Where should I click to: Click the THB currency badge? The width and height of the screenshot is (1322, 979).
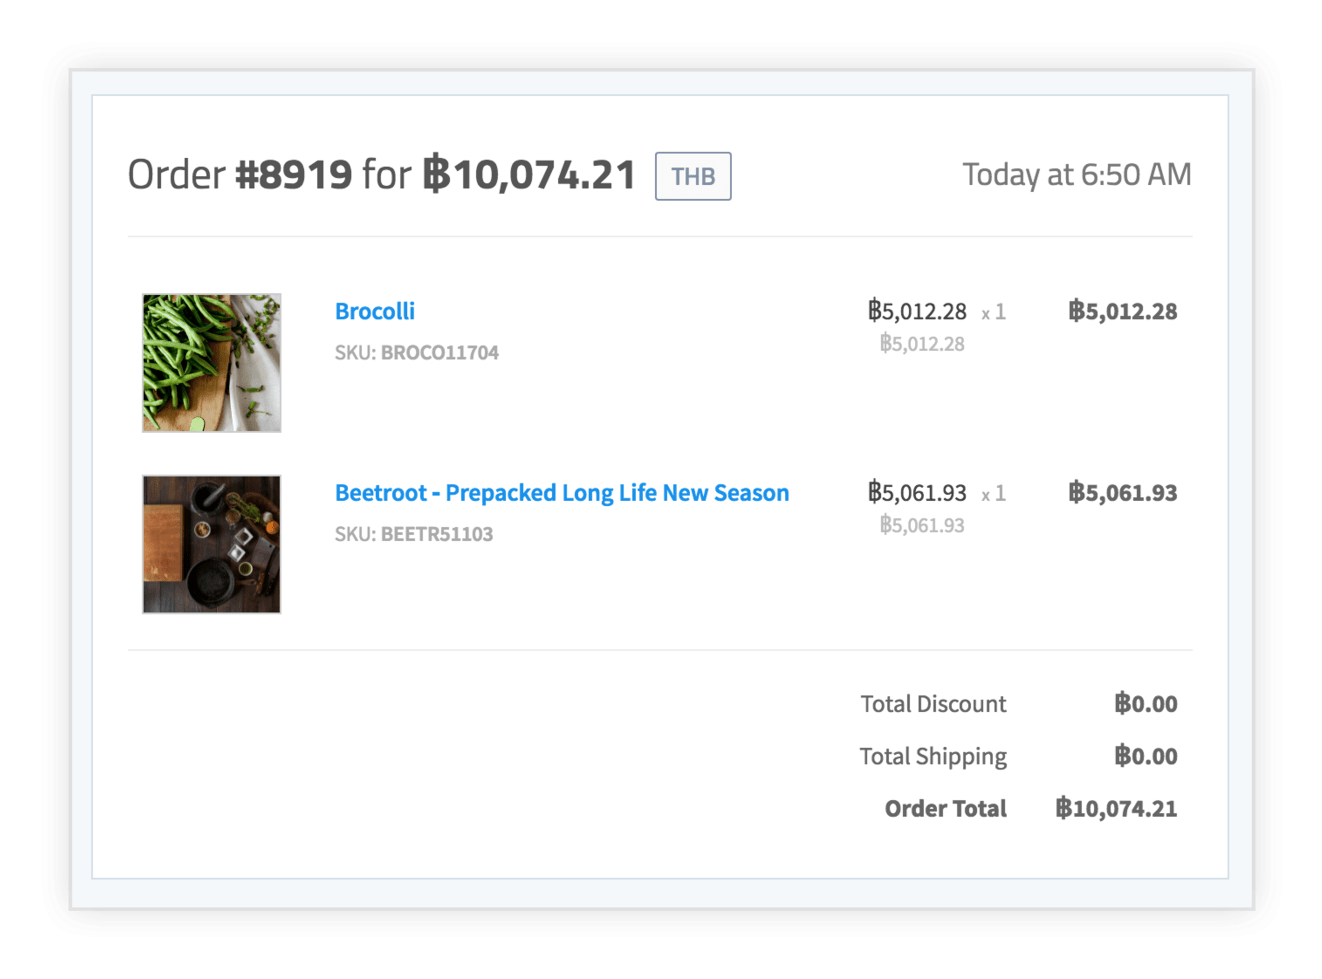click(x=693, y=176)
